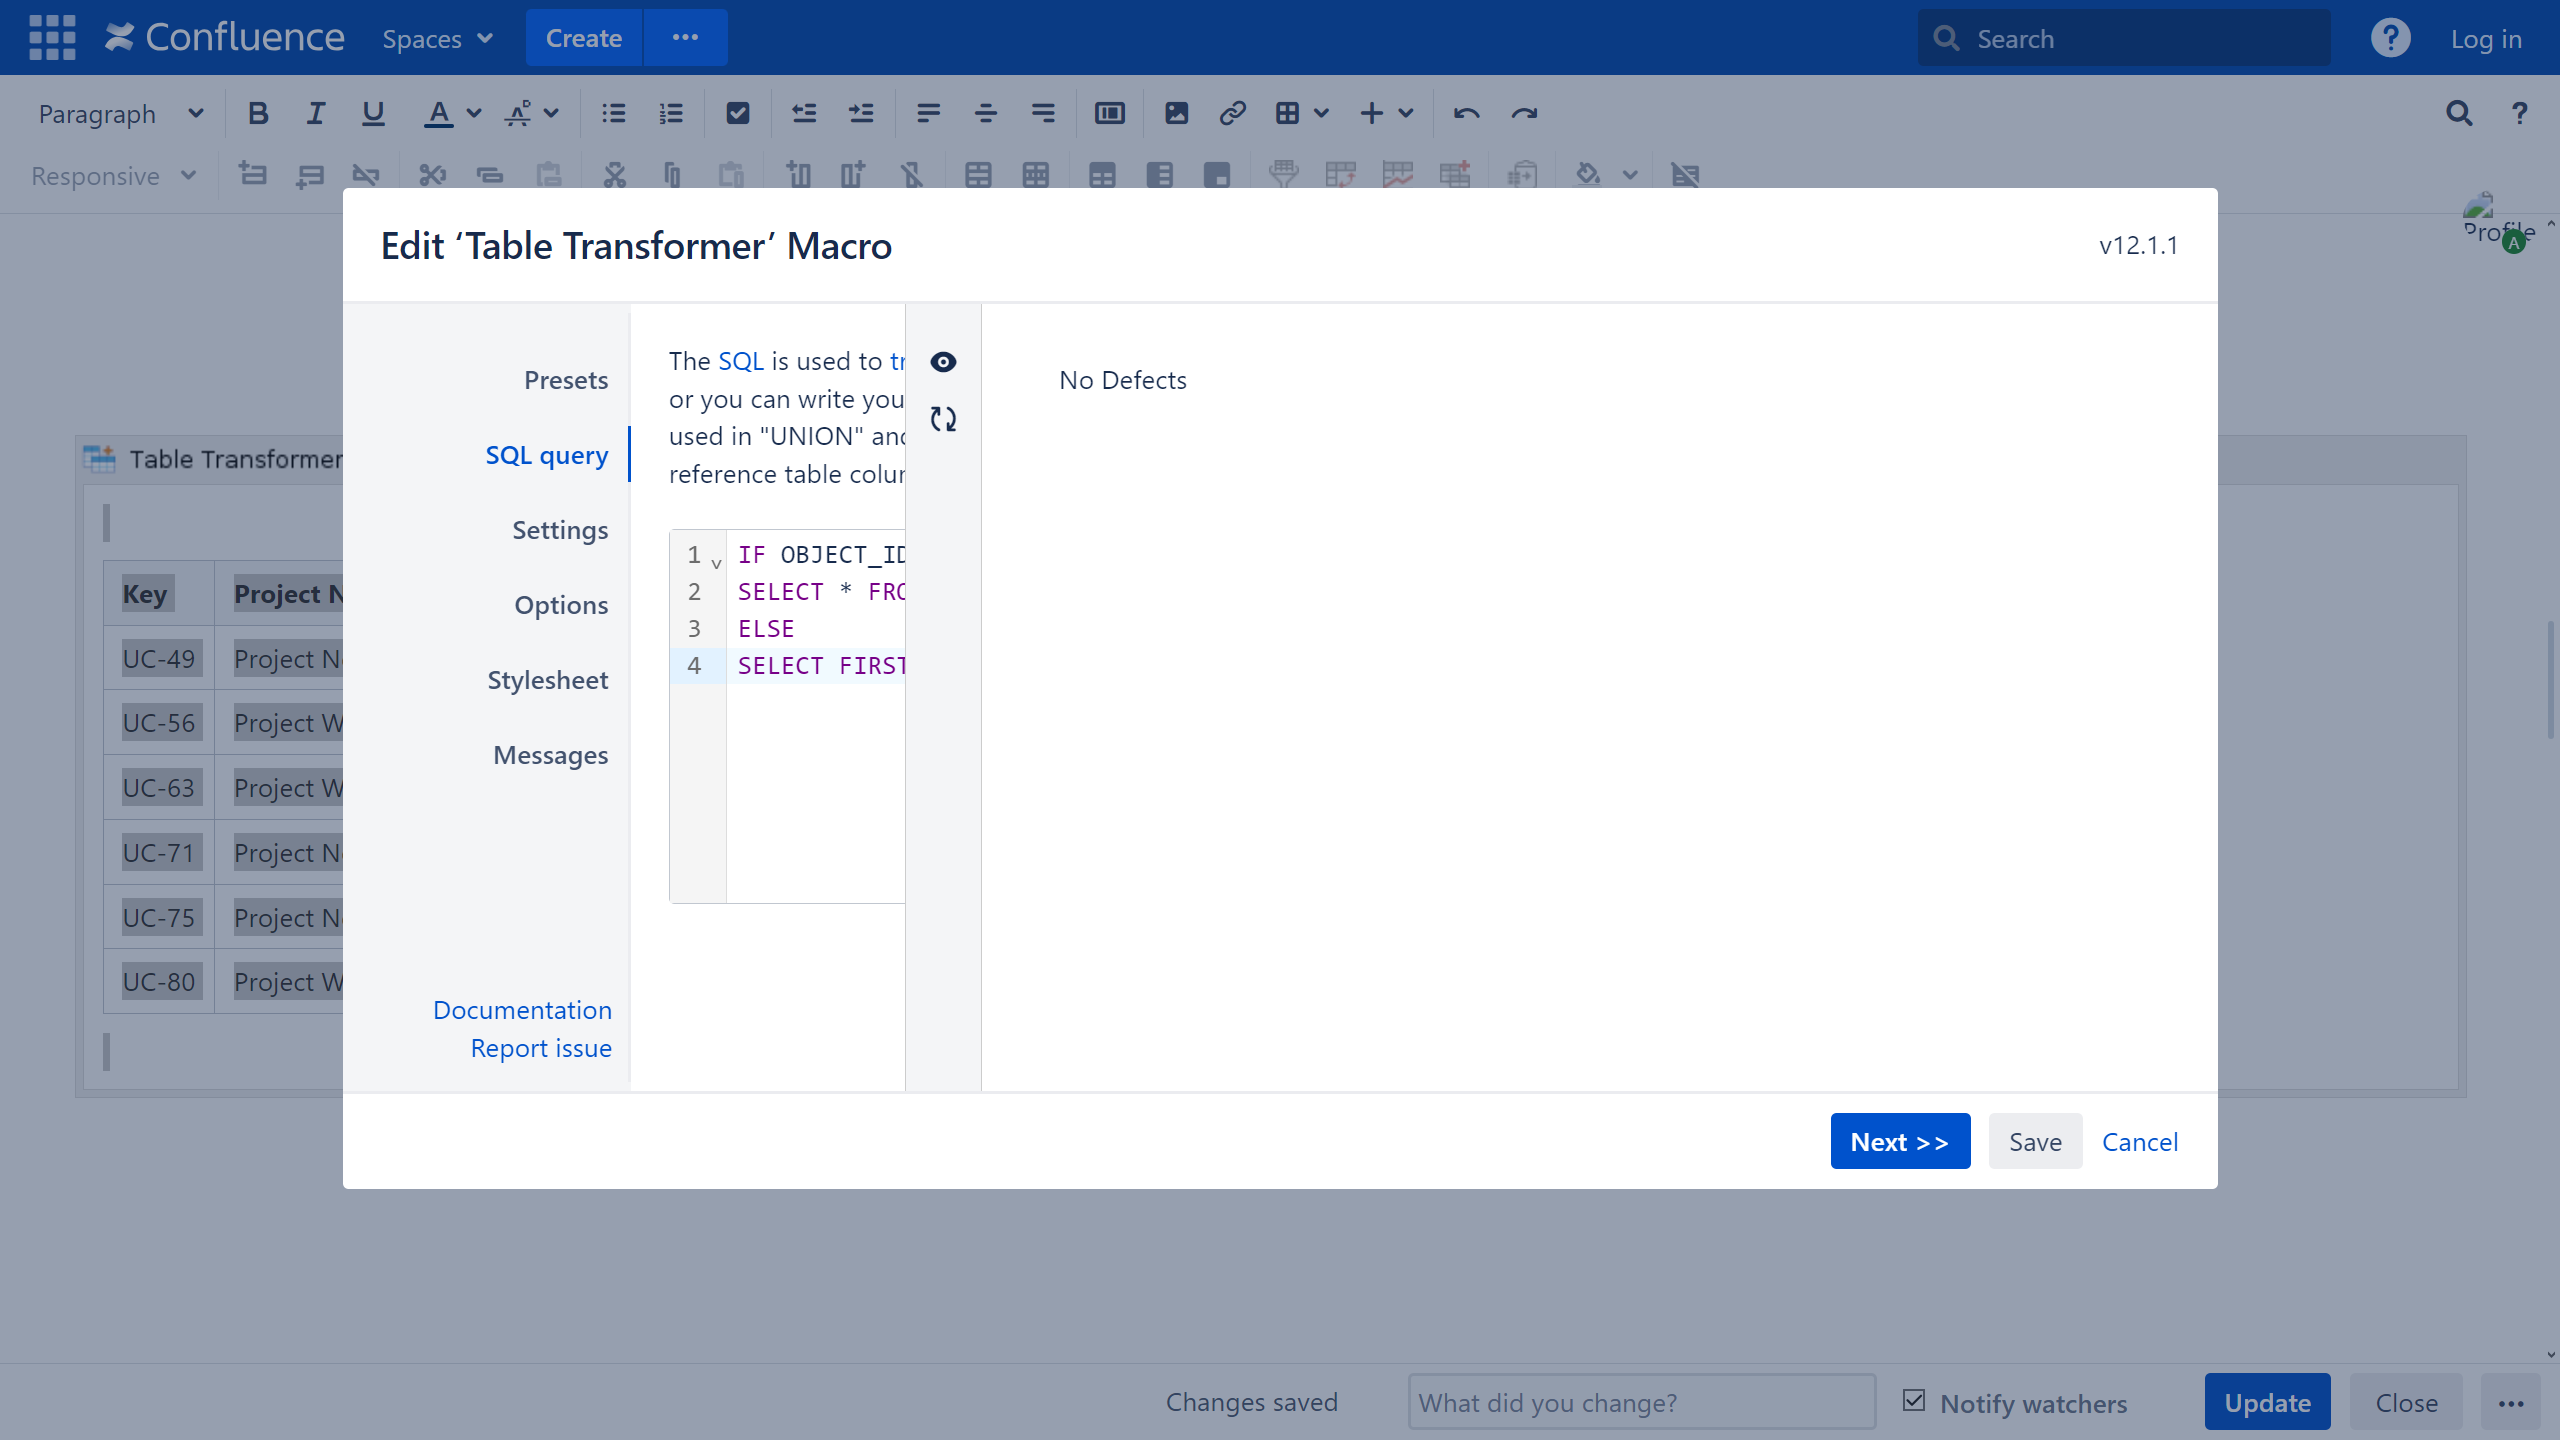Image resolution: width=2560 pixels, height=1440 pixels.
Task: Click the eye preview icon
Action: (943, 362)
